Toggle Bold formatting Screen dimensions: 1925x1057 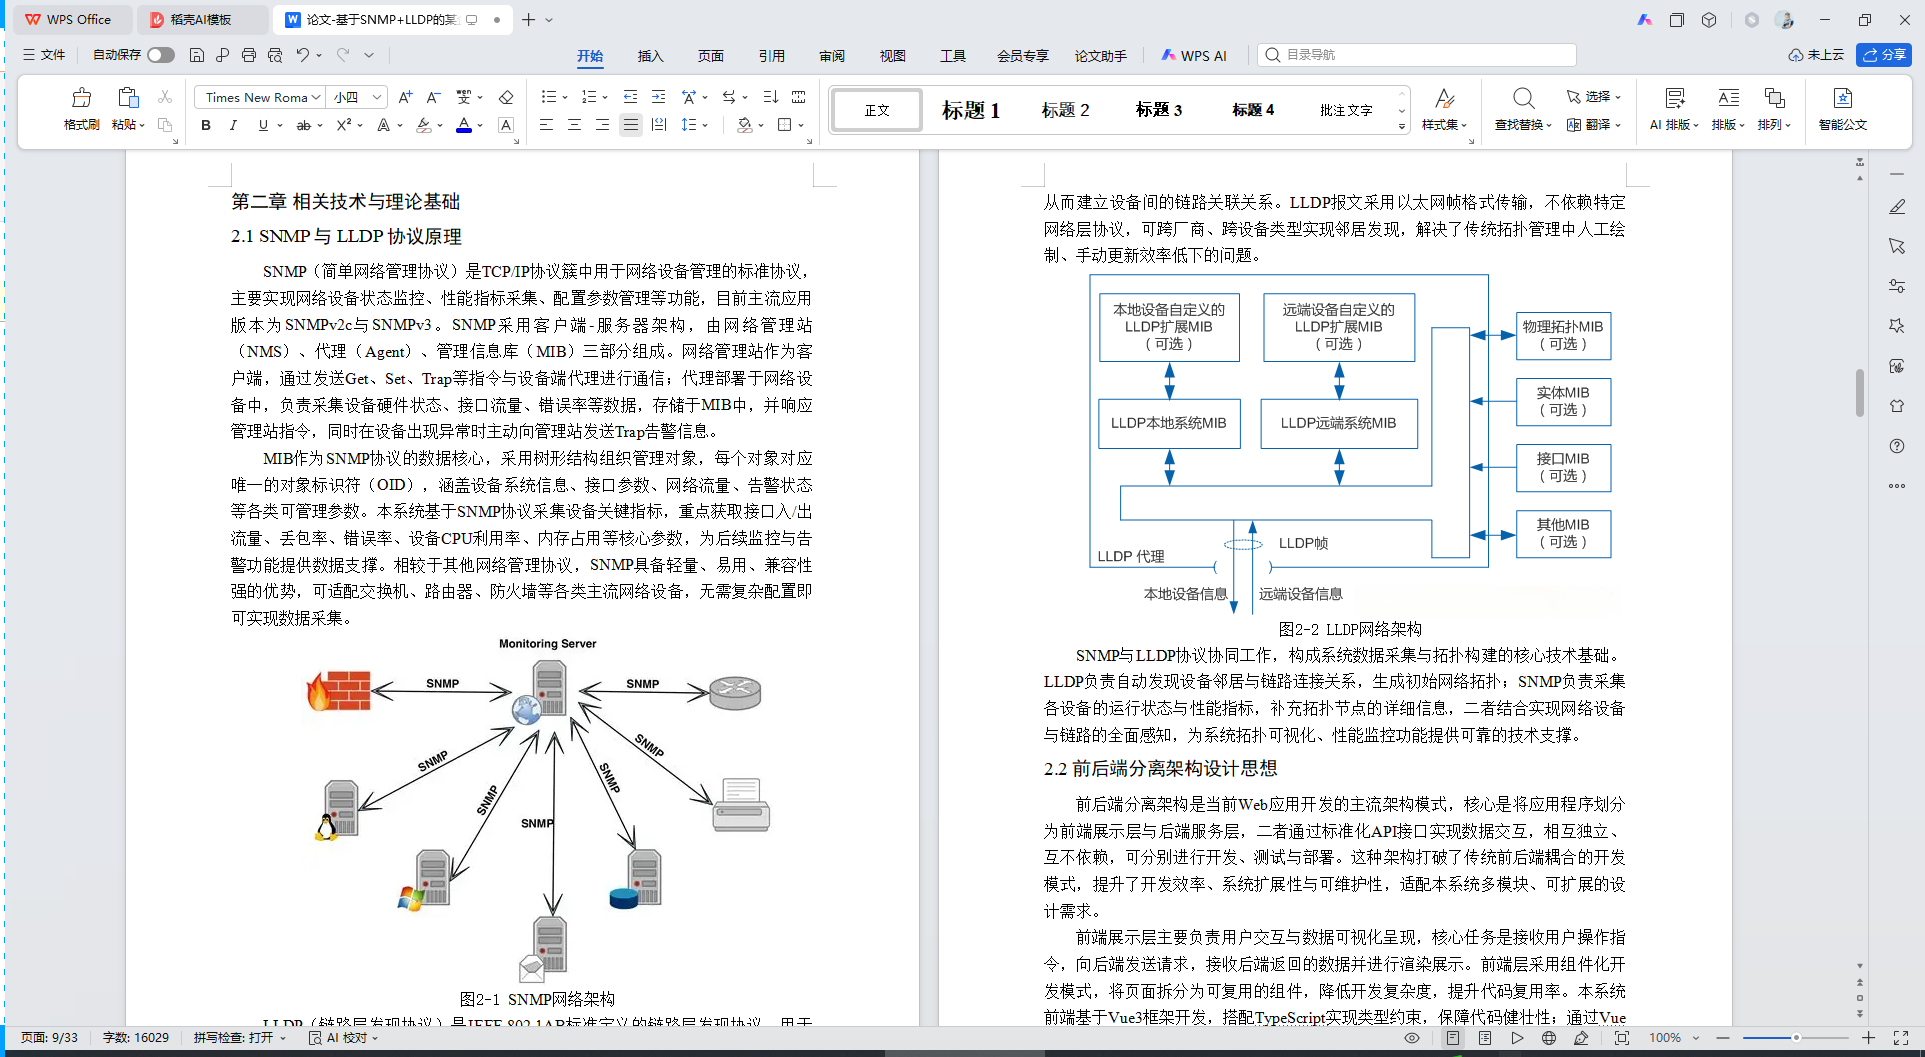point(206,125)
